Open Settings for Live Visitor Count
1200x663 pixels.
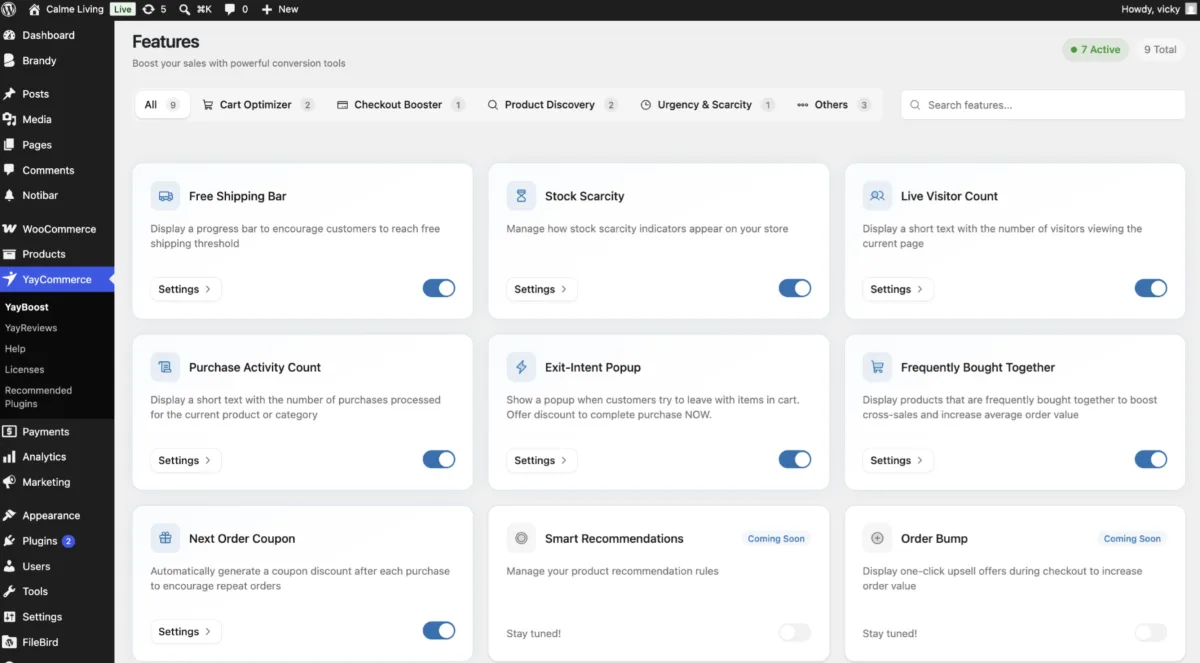click(898, 289)
